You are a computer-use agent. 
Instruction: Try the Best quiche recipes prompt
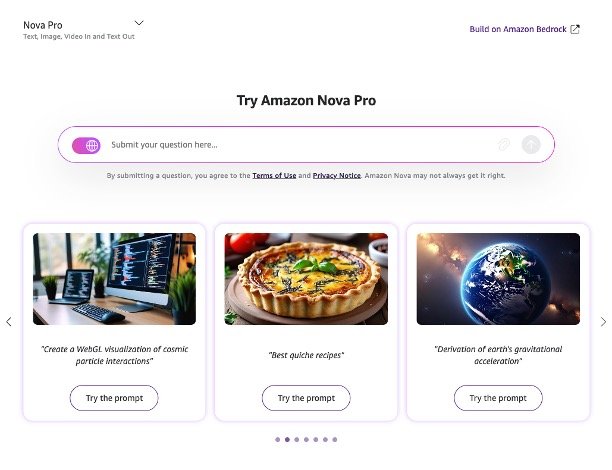306,398
